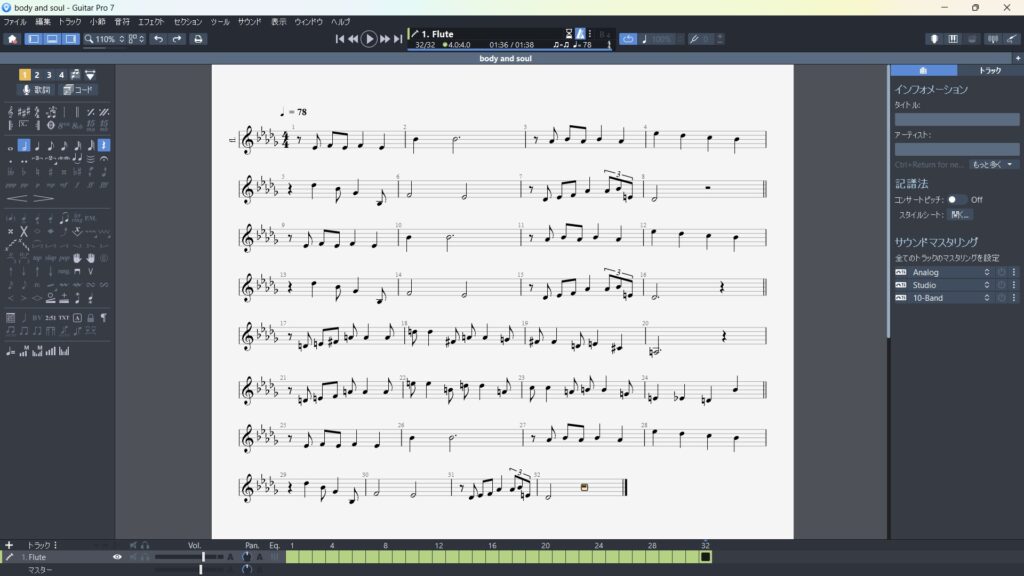Click the fermata icon
Image resolution: width=1024 pixels, height=576 pixels.
(104, 159)
